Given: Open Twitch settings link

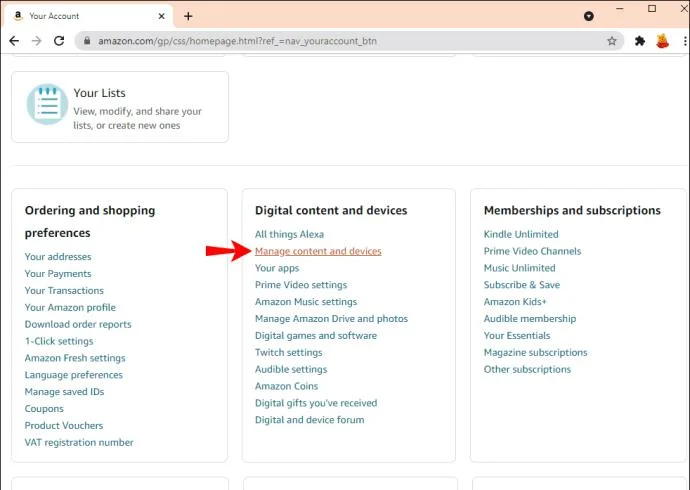Looking at the screenshot, I should tap(289, 352).
